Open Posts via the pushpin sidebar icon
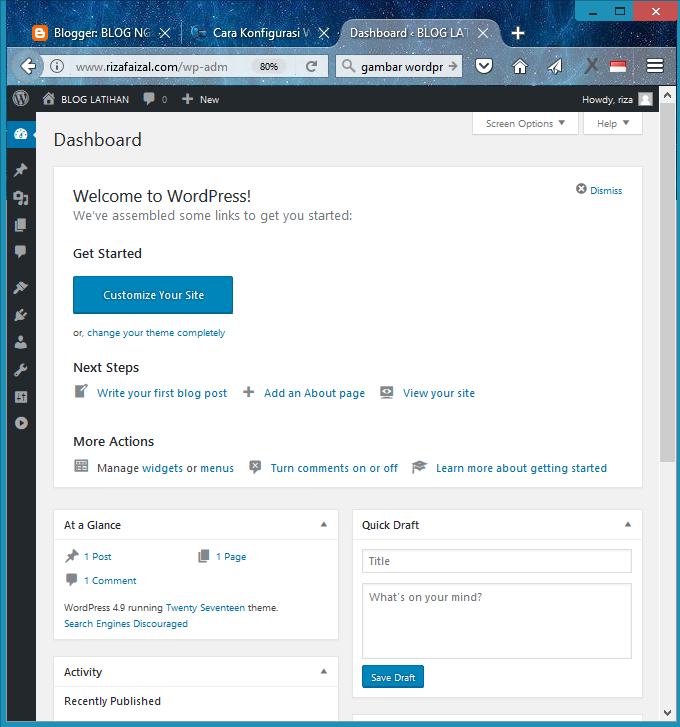 (x=20, y=170)
